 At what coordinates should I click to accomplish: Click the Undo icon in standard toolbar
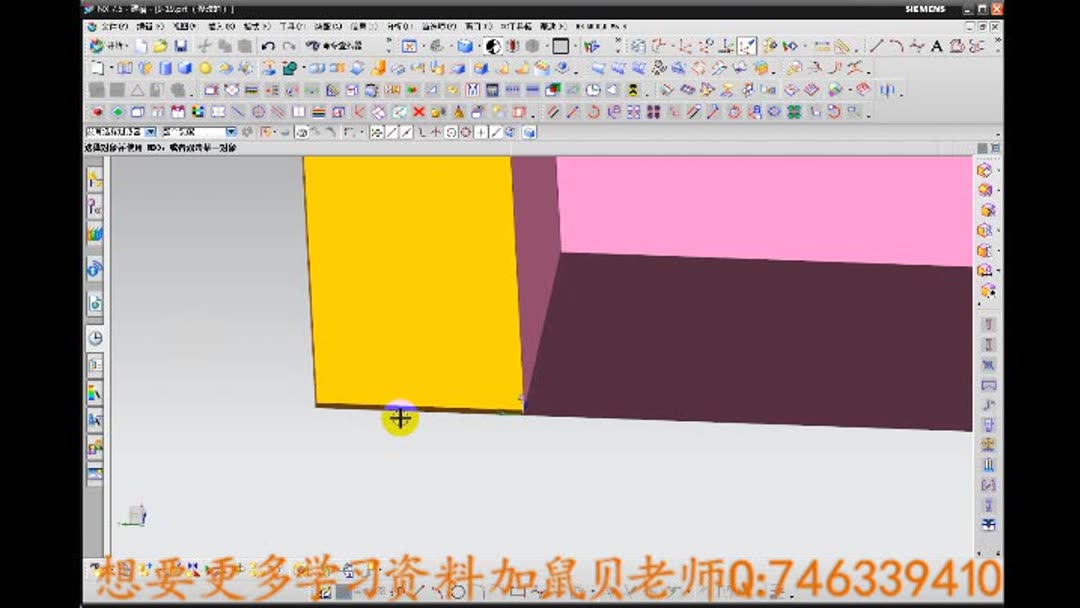pos(268,46)
